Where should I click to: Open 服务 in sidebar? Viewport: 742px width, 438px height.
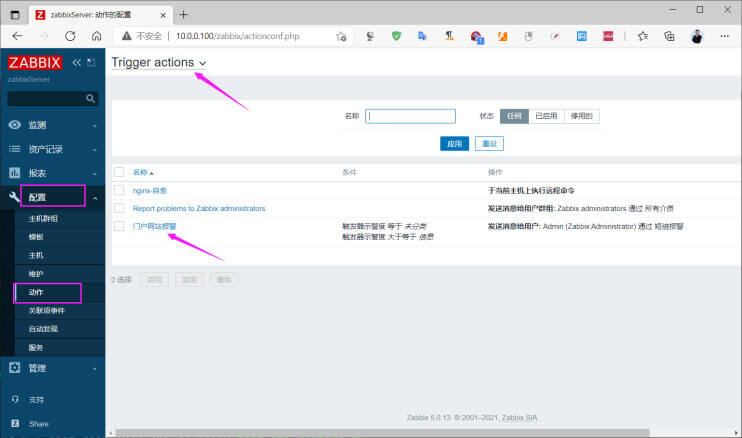(36, 347)
